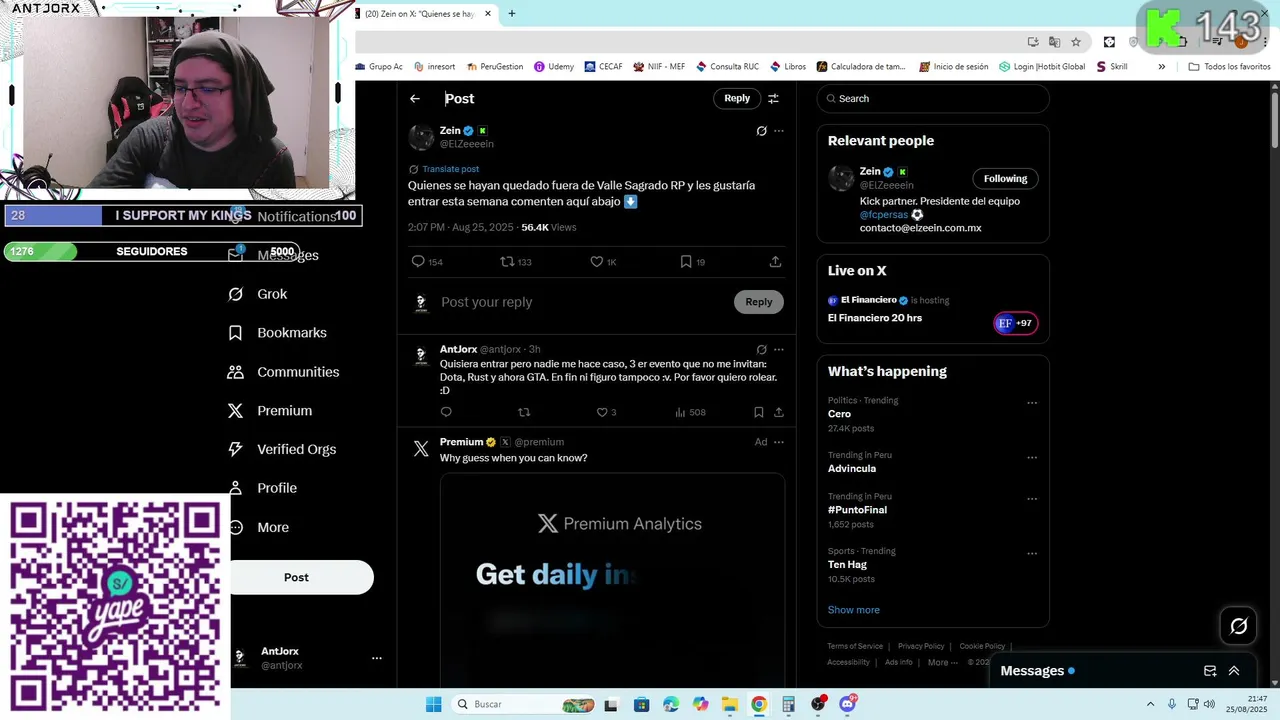Open Discord from taskbar
This screenshot has height=720, width=1280.
848,705
